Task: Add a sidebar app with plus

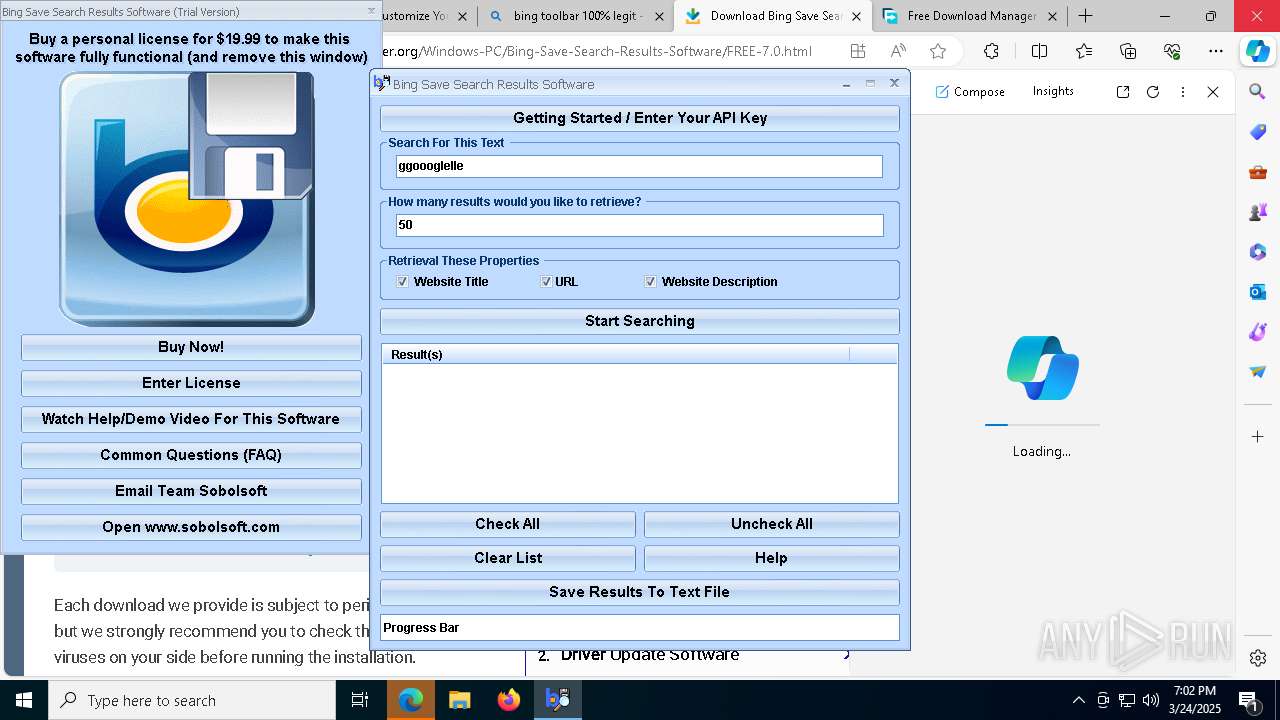Action: [1258, 437]
